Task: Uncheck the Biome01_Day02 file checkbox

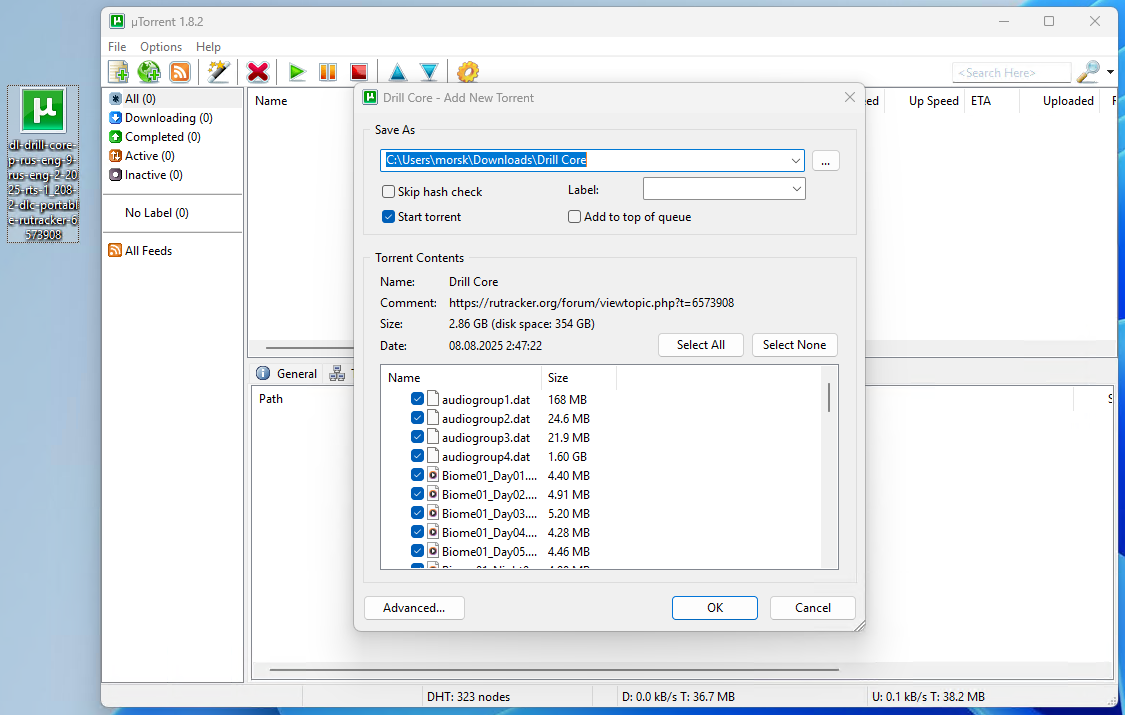Action: pyautogui.click(x=417, y=494)
